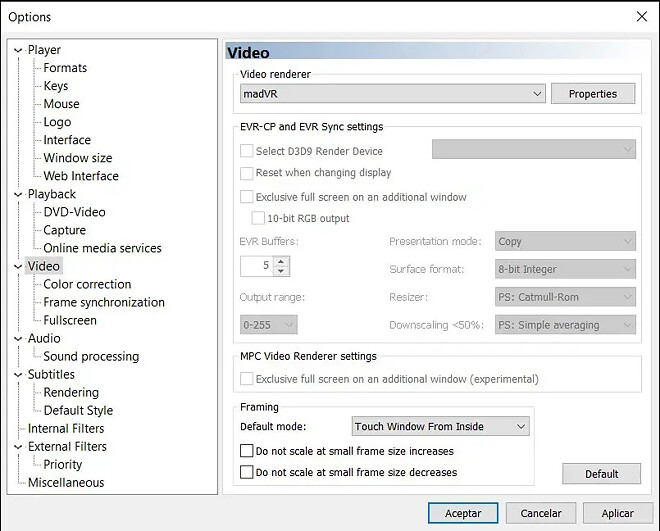The image size is (660, 531).
Task: Confirm settings with Aceptar
Action: [x=463, y=513]
